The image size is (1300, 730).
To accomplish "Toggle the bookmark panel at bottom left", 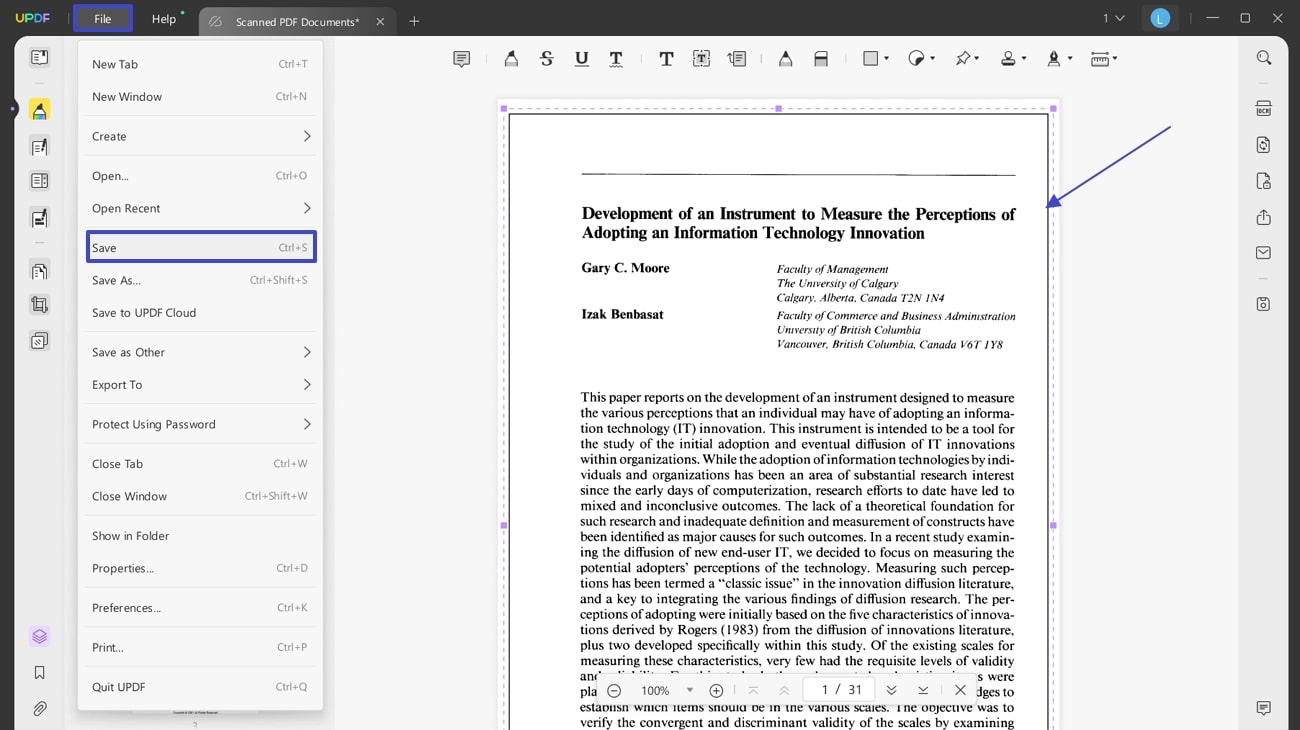I will 39,672.
